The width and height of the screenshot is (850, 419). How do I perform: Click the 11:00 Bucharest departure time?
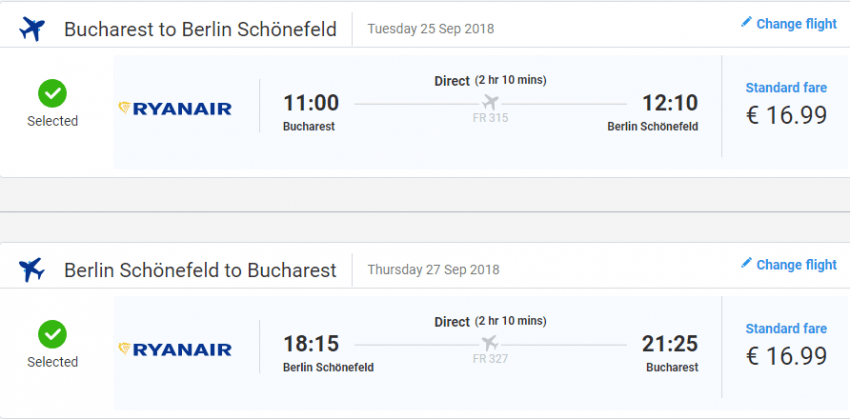311,103
